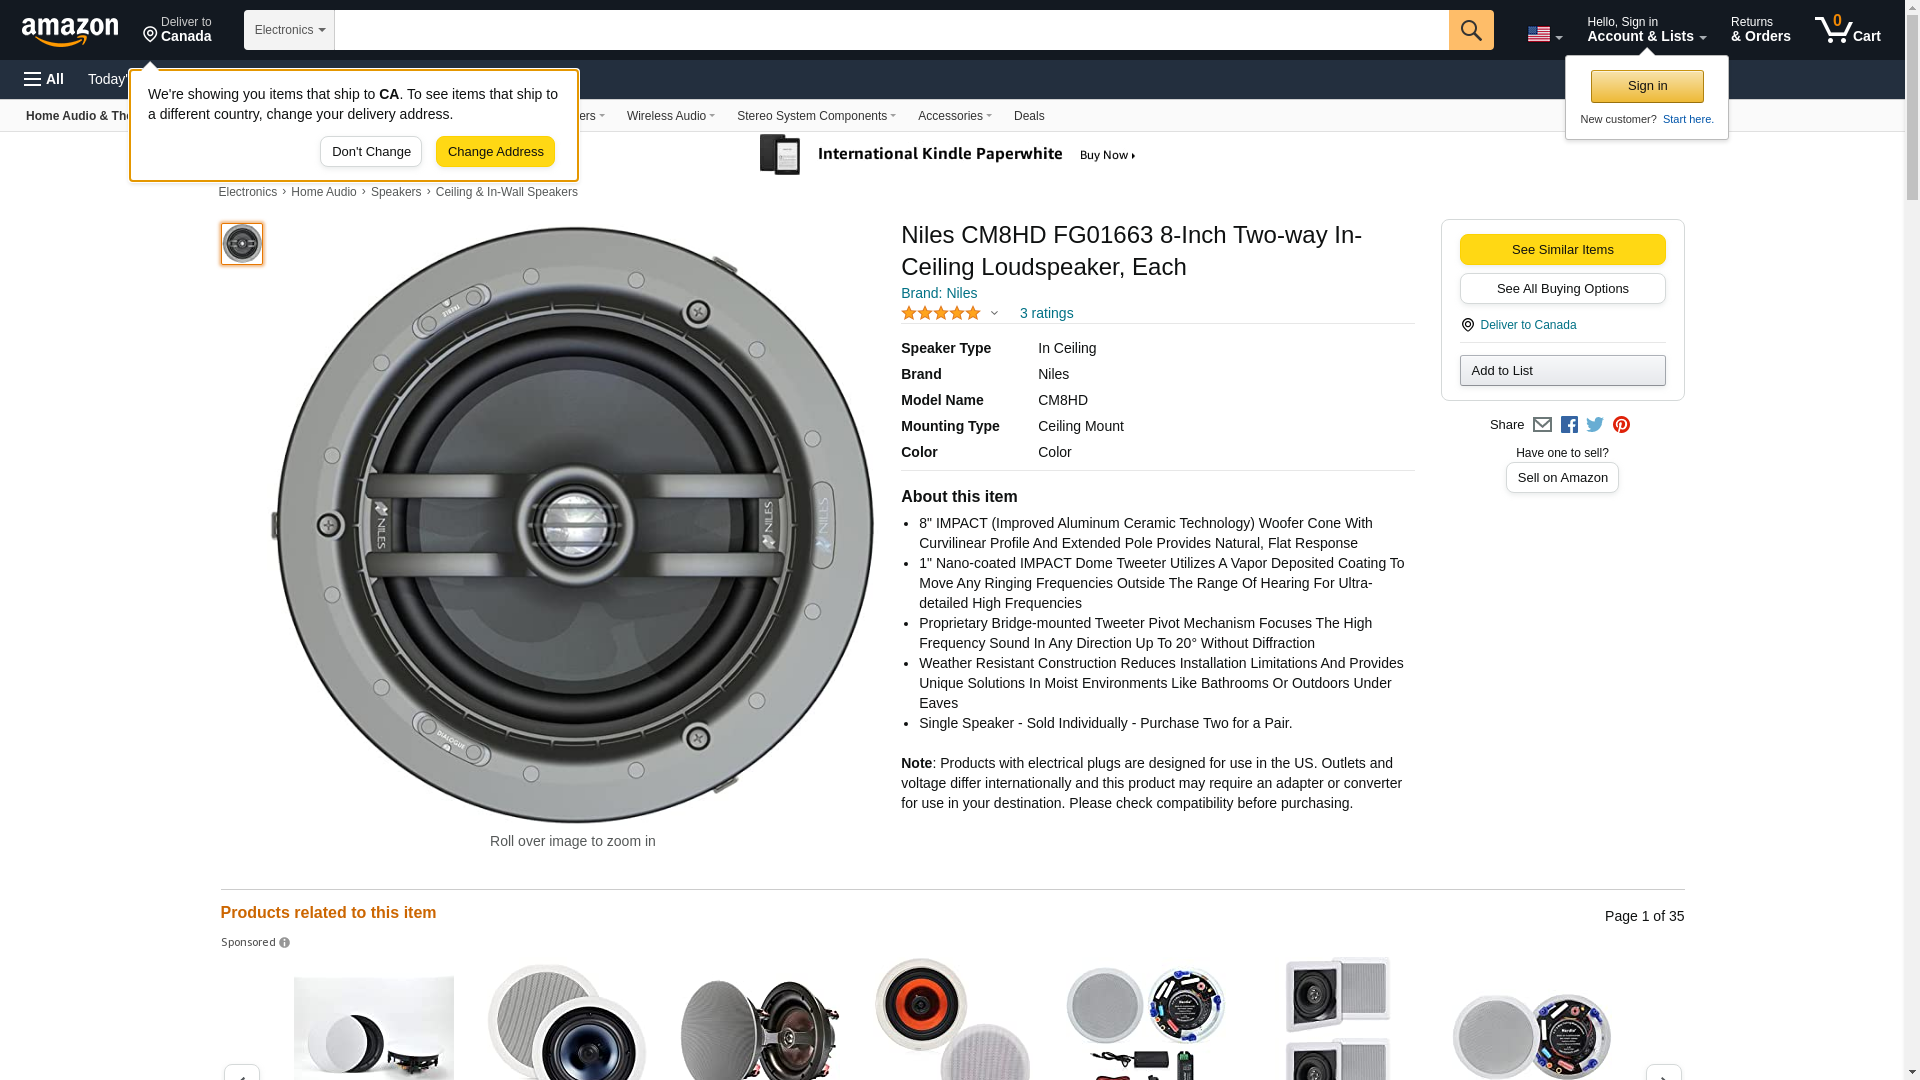Open the Accessories menu

tap(954, 116)
